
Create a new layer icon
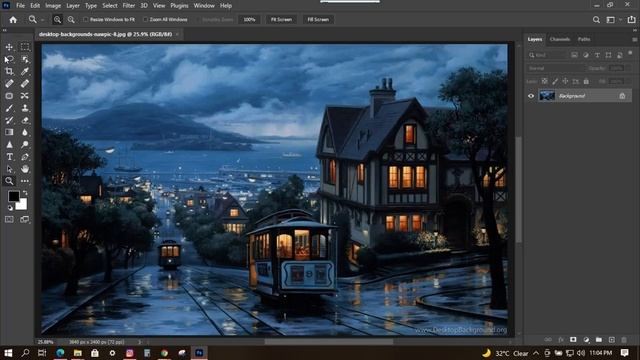click(611, 340)
